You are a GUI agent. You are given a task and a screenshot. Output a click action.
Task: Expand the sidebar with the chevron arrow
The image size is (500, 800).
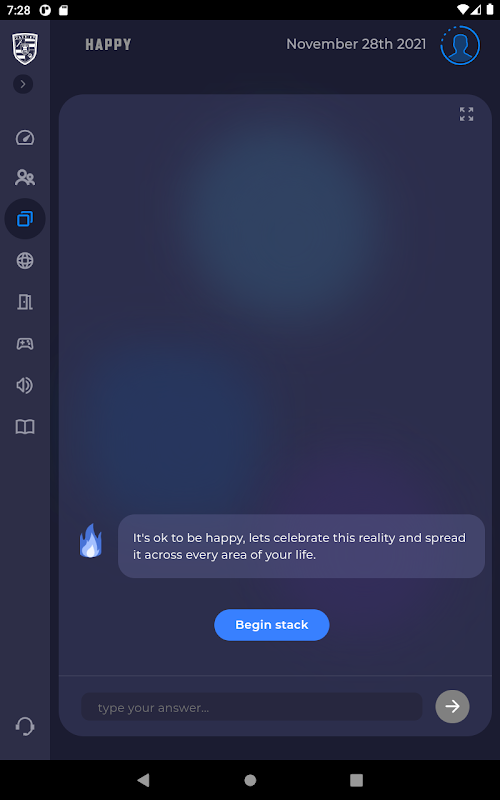(23, 84)
